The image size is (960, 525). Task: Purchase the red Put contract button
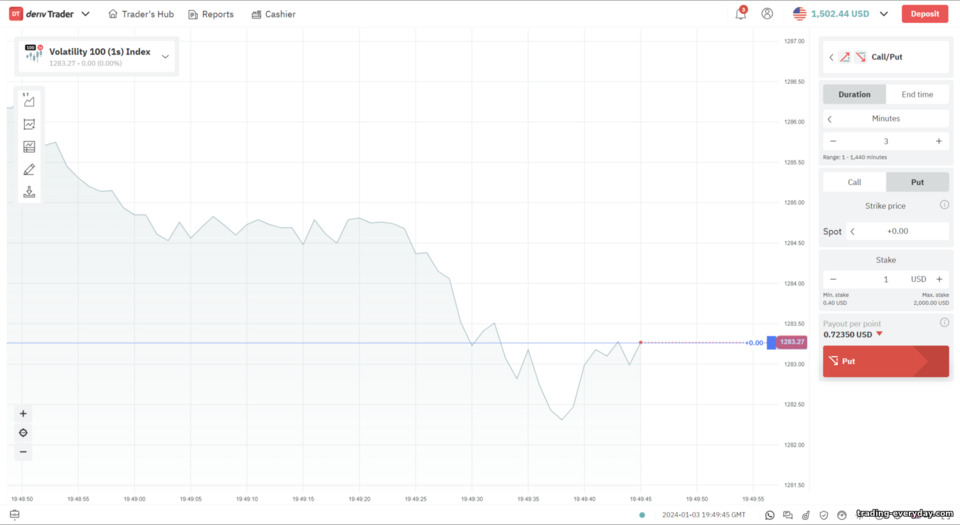pos(885,361)
